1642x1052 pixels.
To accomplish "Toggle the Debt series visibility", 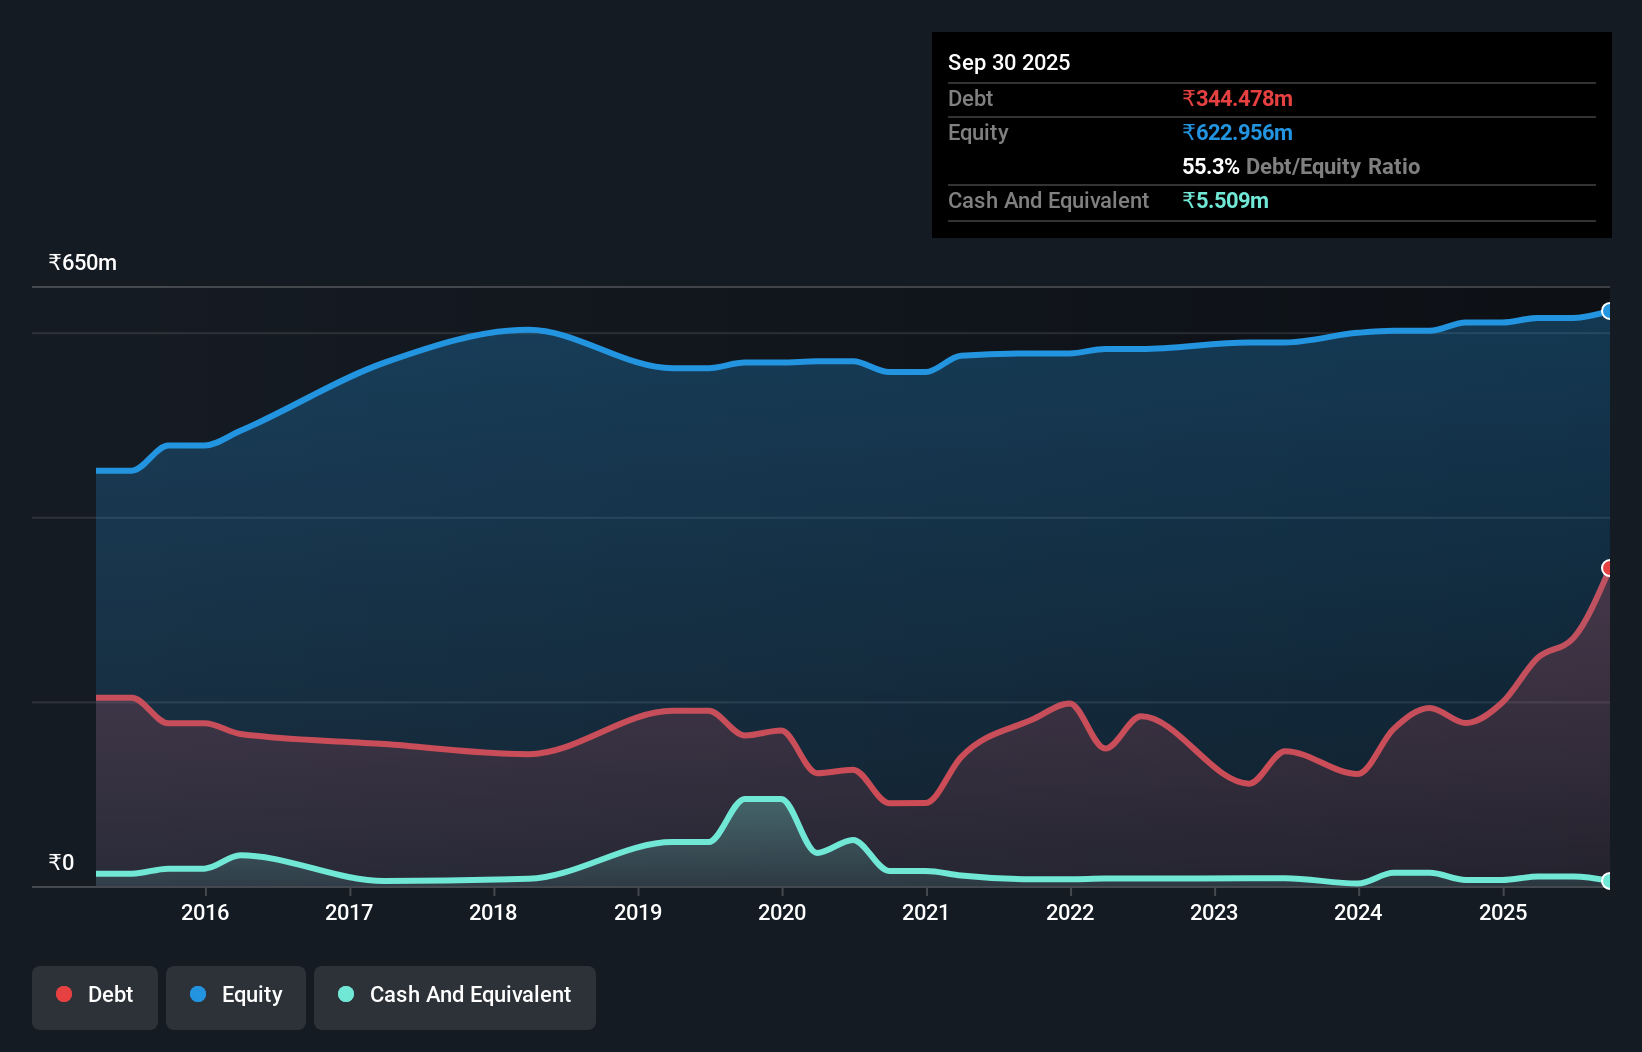I will pyautogui.click(x=95, y=996).
